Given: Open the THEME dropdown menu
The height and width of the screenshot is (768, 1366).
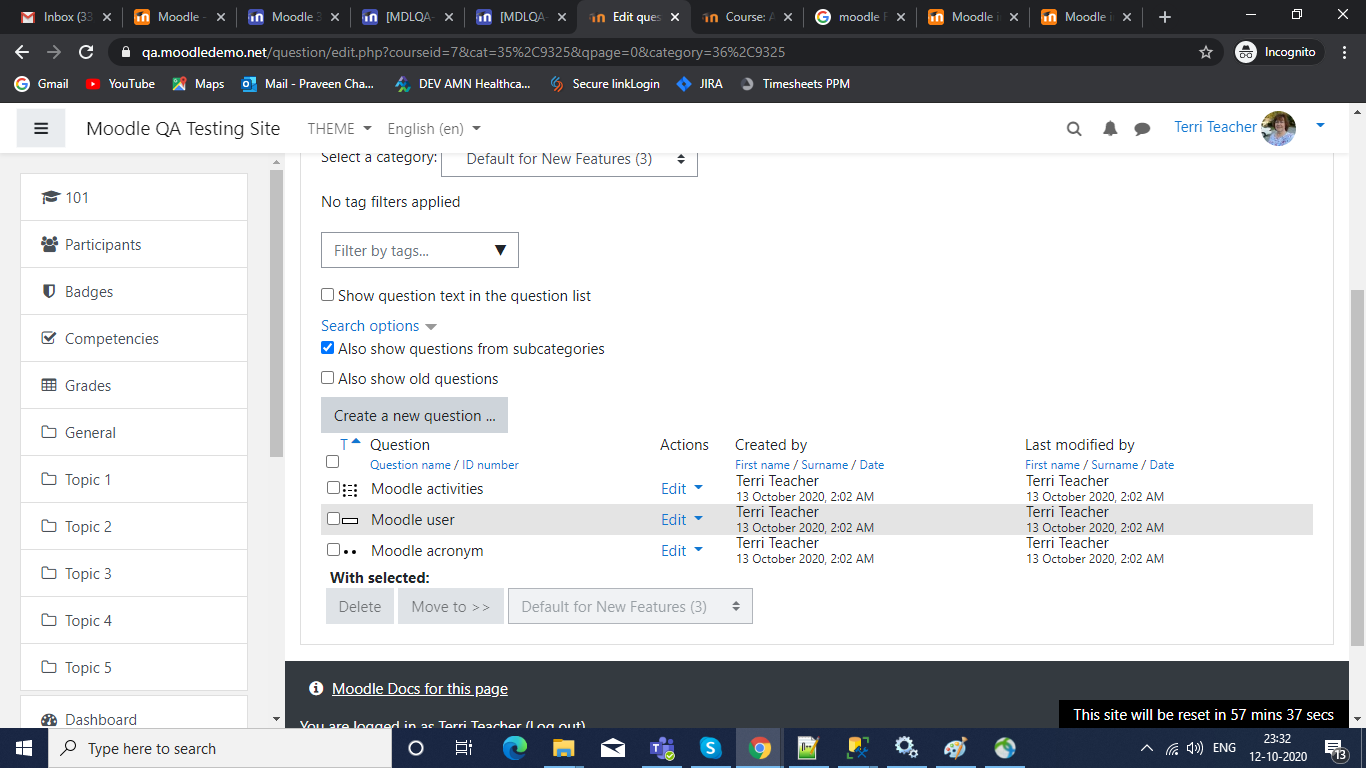Looking at the screenshot, I should point(339,128).
